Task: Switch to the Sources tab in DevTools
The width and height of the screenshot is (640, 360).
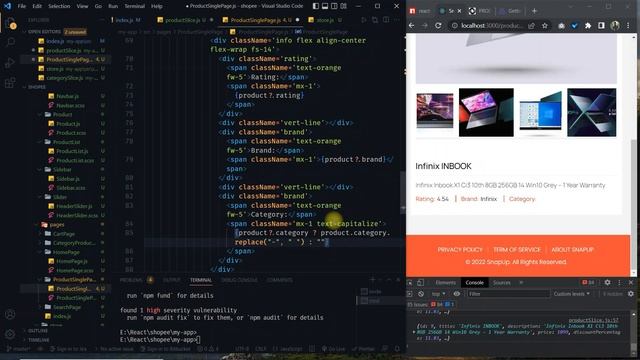Action: tap(502, 282)
